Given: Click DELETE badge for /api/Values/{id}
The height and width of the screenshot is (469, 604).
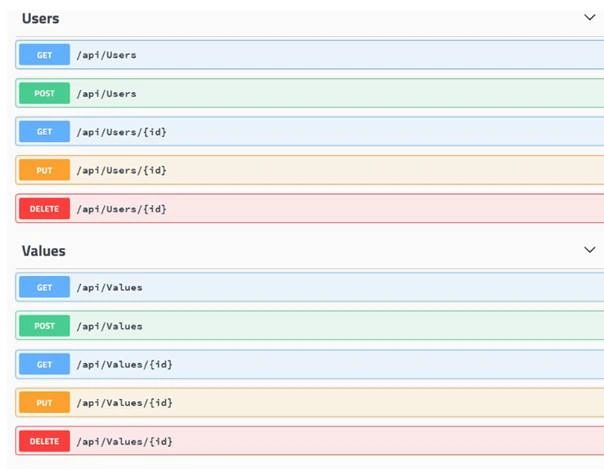Looking at the screenshot, I should (x=44, y=441).
